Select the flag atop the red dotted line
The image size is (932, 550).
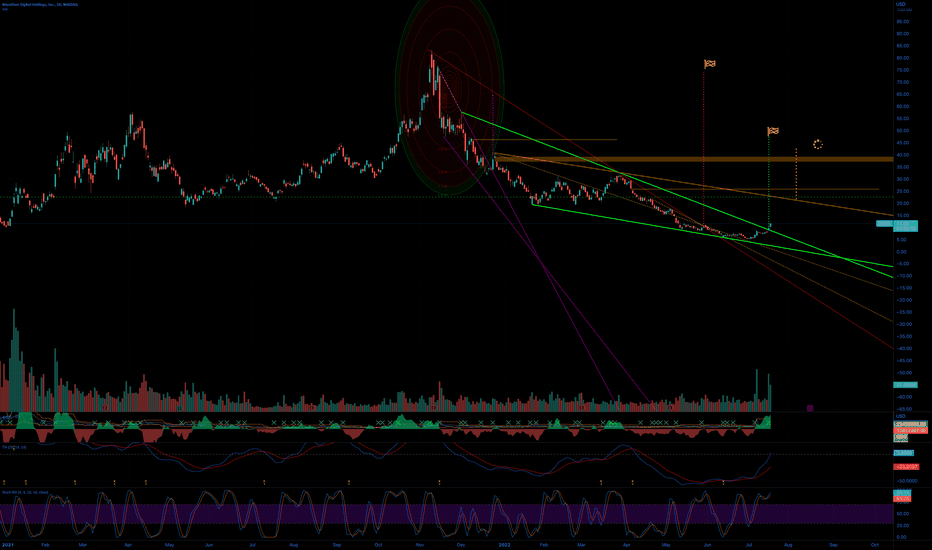pos(710,64)
